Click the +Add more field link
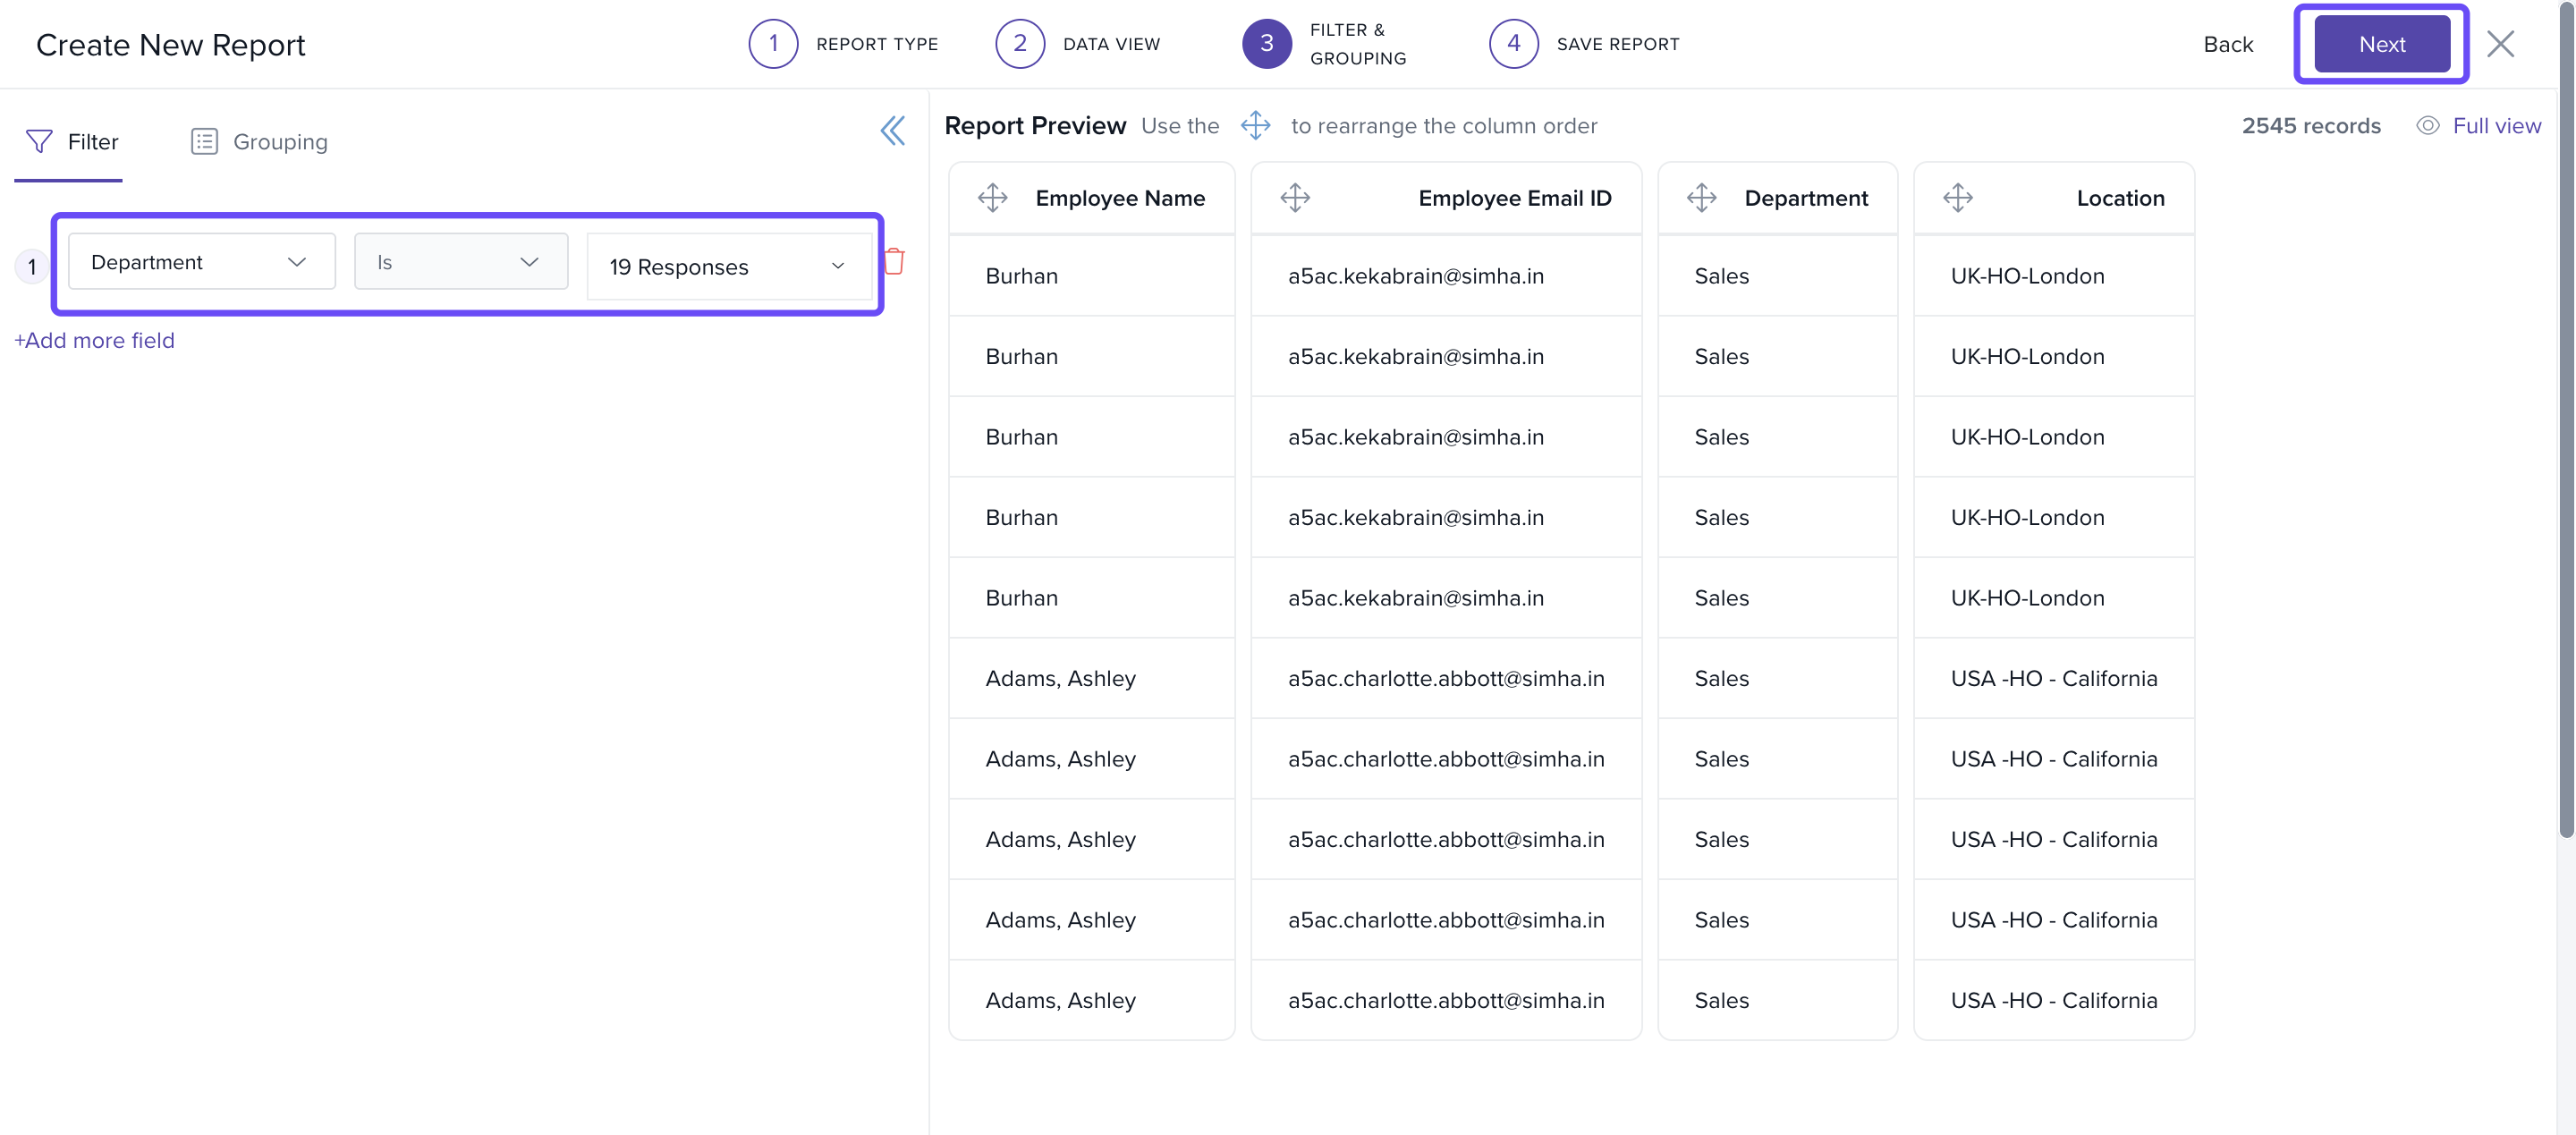This screenshot has width=2576, height=1135. pyautogui.click(x=95, y=341)
